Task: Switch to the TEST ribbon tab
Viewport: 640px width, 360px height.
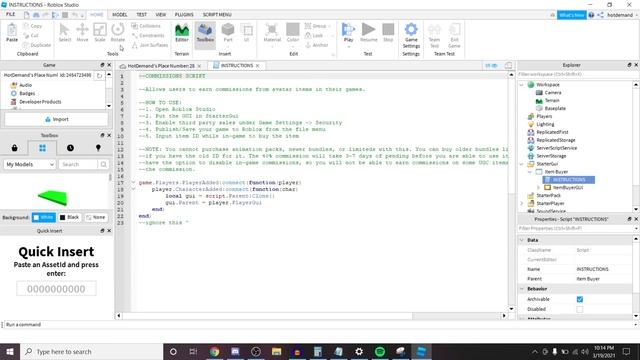Action: tap(141, 15)
